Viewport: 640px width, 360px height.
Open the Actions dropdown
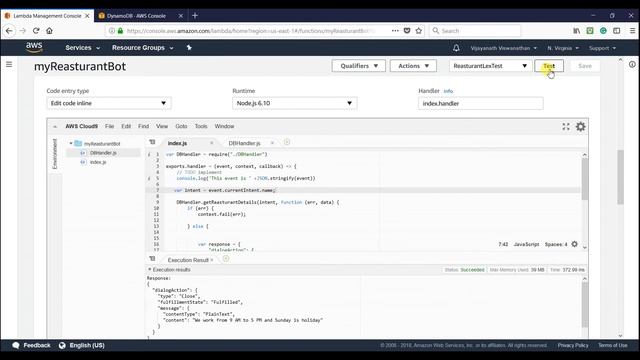pyautogui.click(x=413, y=66)
